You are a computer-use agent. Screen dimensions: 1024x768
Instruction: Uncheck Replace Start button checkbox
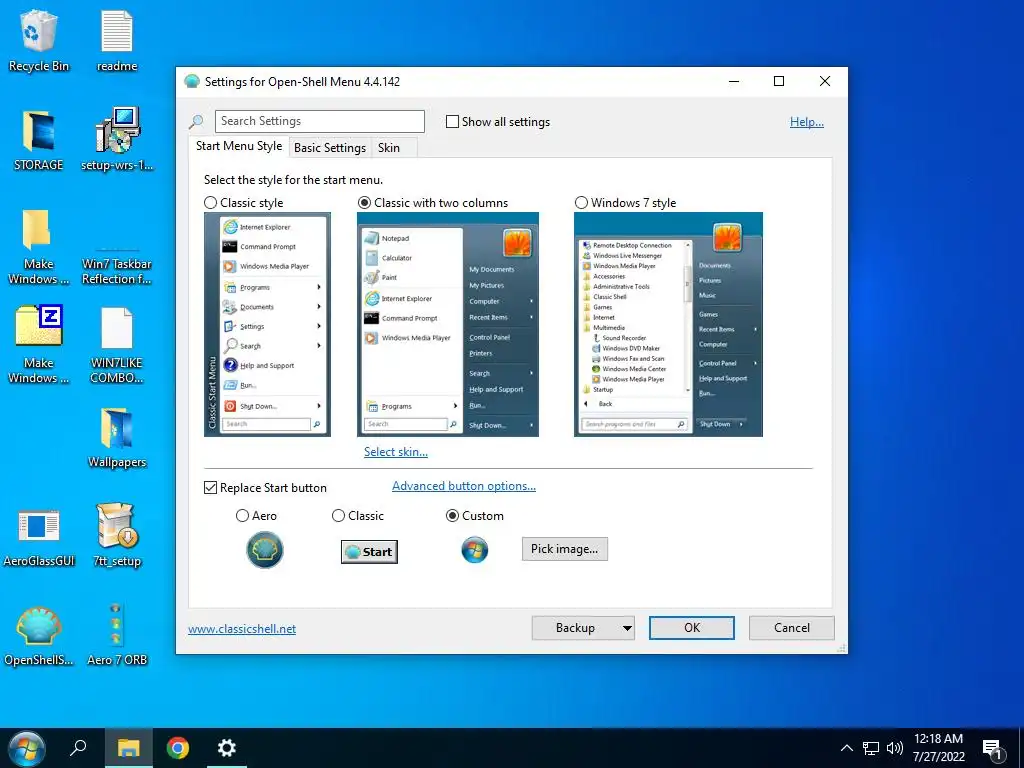pos(210,488)
